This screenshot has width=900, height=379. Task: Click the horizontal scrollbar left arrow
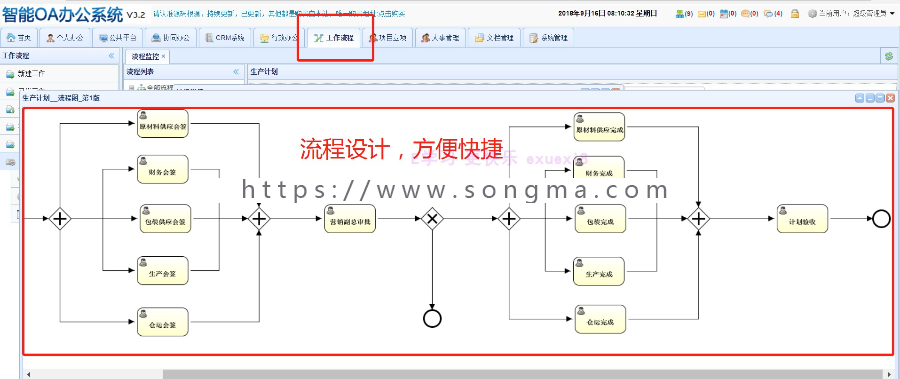(28, 374)
